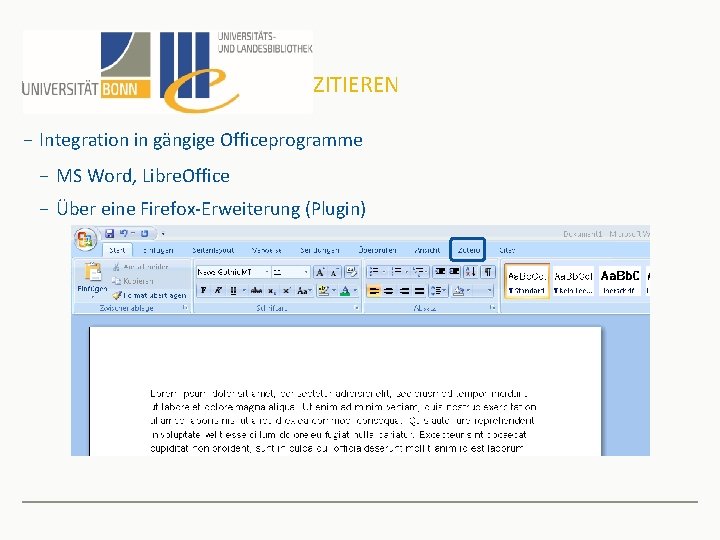Screen dimensions: 720x540
Task: Apply the Standard style
Action: click(x=527, y=281)
